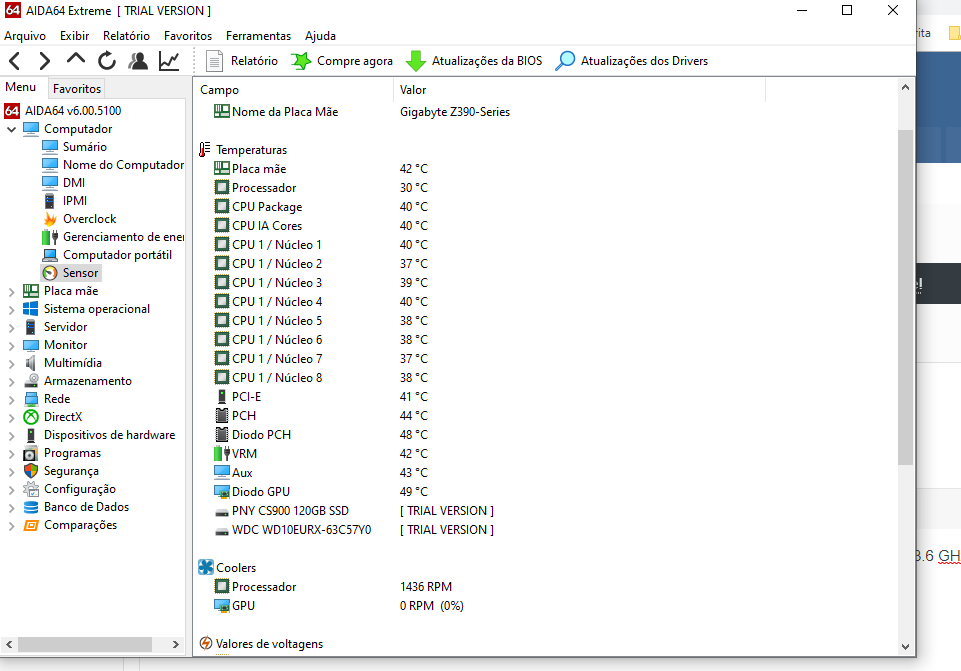Open Atualizações da BIOS

coord(474,61)
